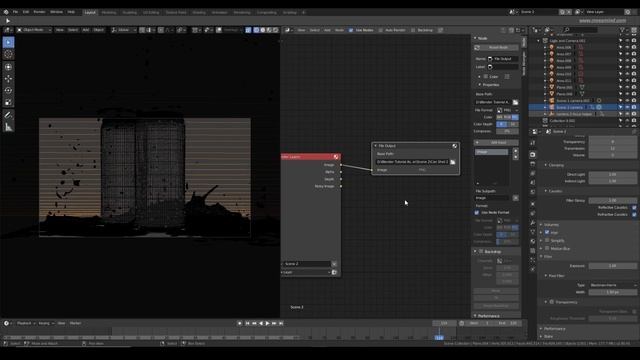
Task: Open the Output properties tab icon
Action: pyautogui.click(x=533, y=164)
